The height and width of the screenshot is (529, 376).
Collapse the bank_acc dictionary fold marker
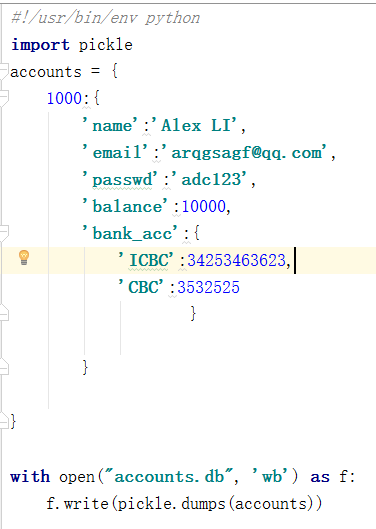tap(4, 233)
